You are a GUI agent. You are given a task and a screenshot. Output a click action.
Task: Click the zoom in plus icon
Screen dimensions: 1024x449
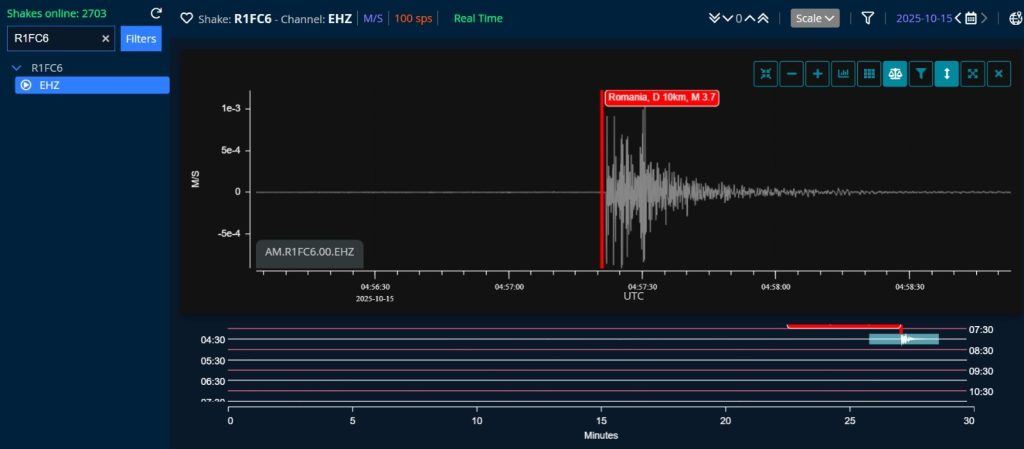817,73
